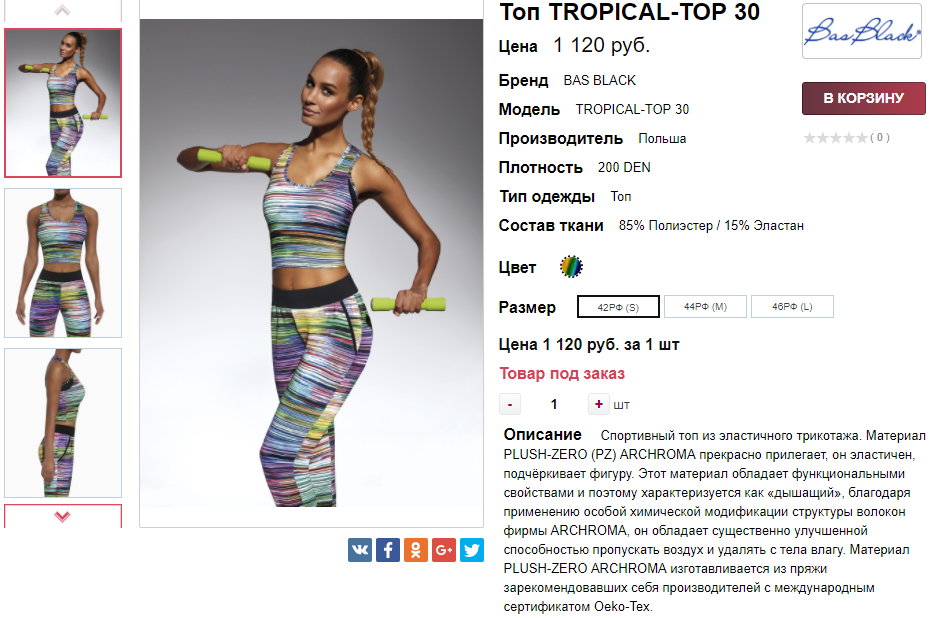Select the dumbbell pose thumbnail
The height and width of the screenshot is (618, 933).
click(62, 103)
